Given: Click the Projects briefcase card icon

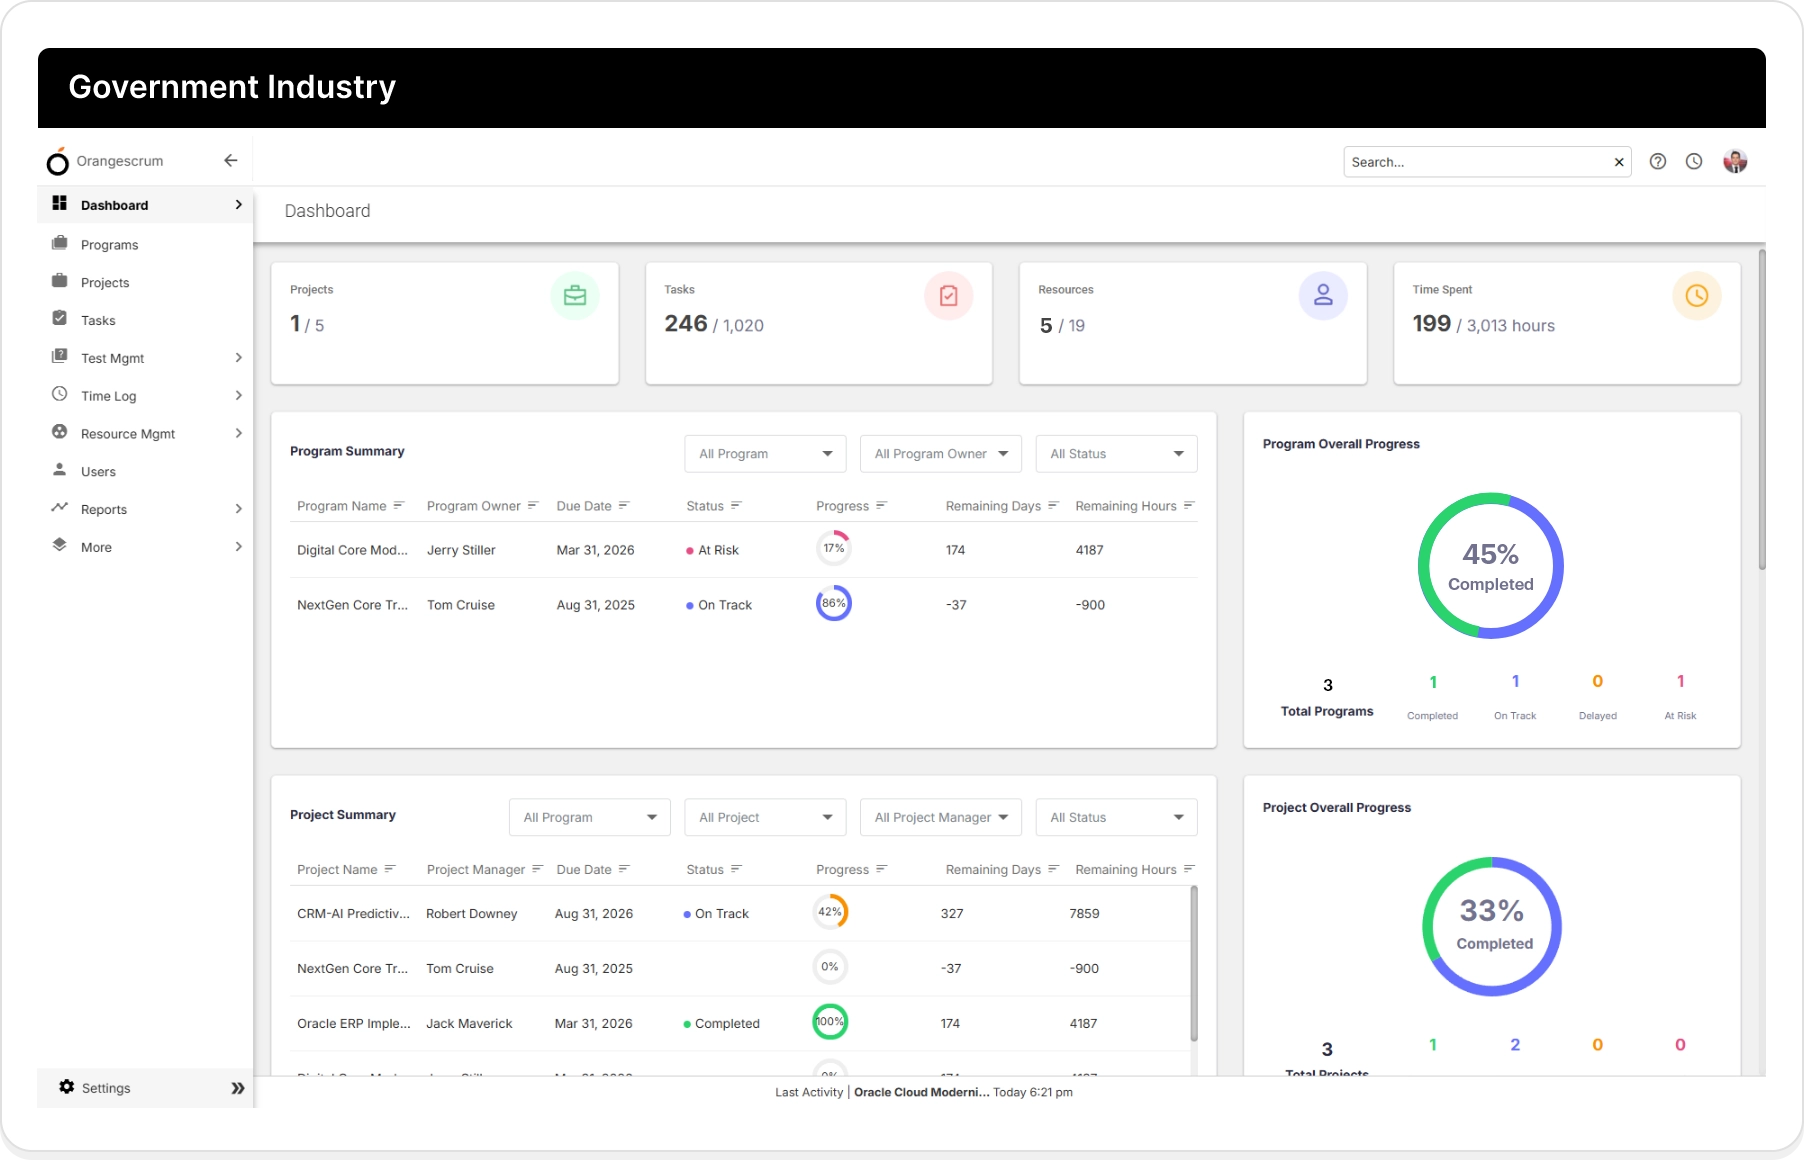Looking at the screenshot, I should tap(575, 296).
